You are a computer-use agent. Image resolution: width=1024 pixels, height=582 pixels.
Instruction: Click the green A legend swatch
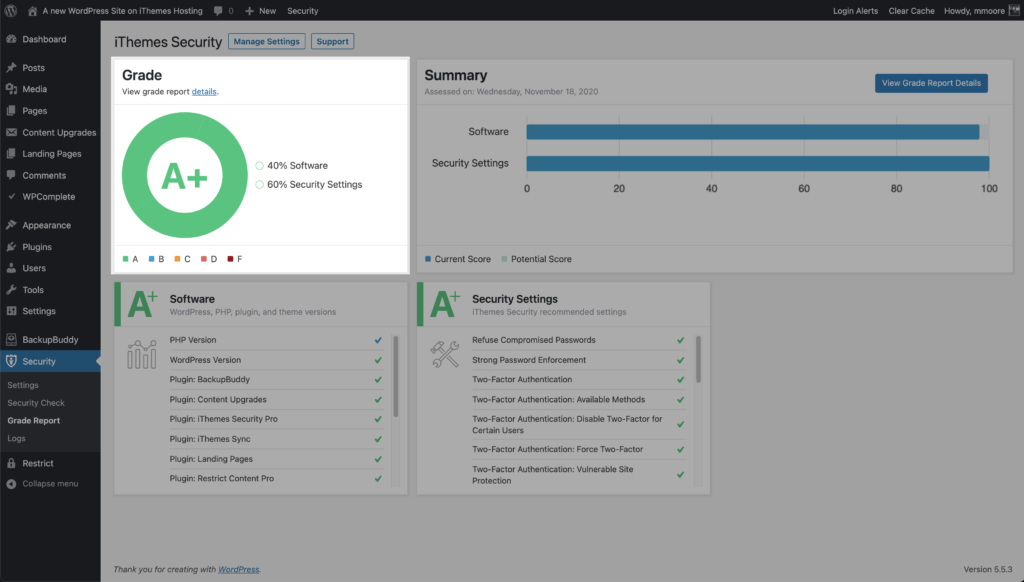click(125, 259)
